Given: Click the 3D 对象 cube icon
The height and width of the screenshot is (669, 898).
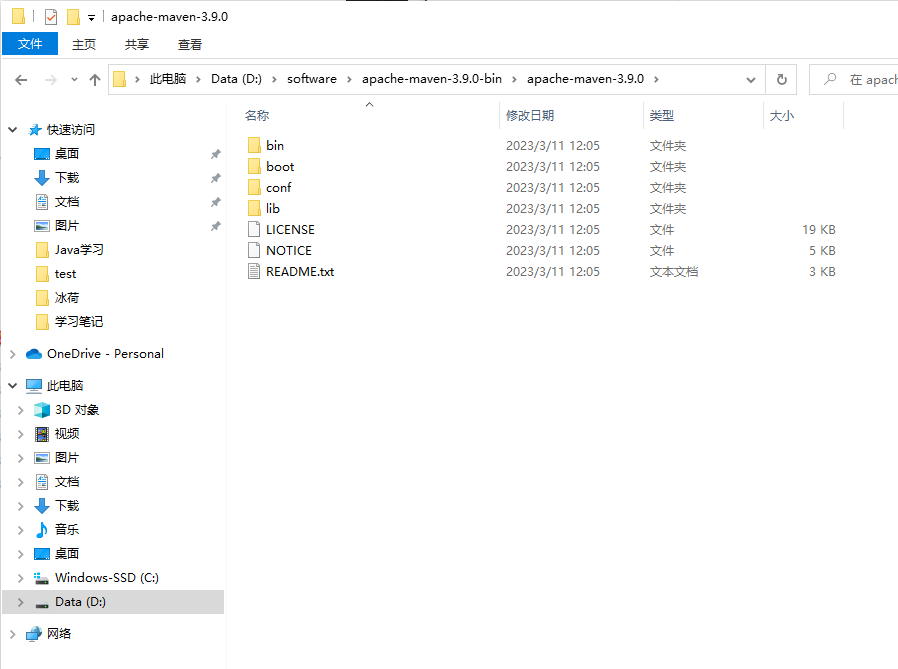Looking at the screenshot, I should click(x=42, y=410).
